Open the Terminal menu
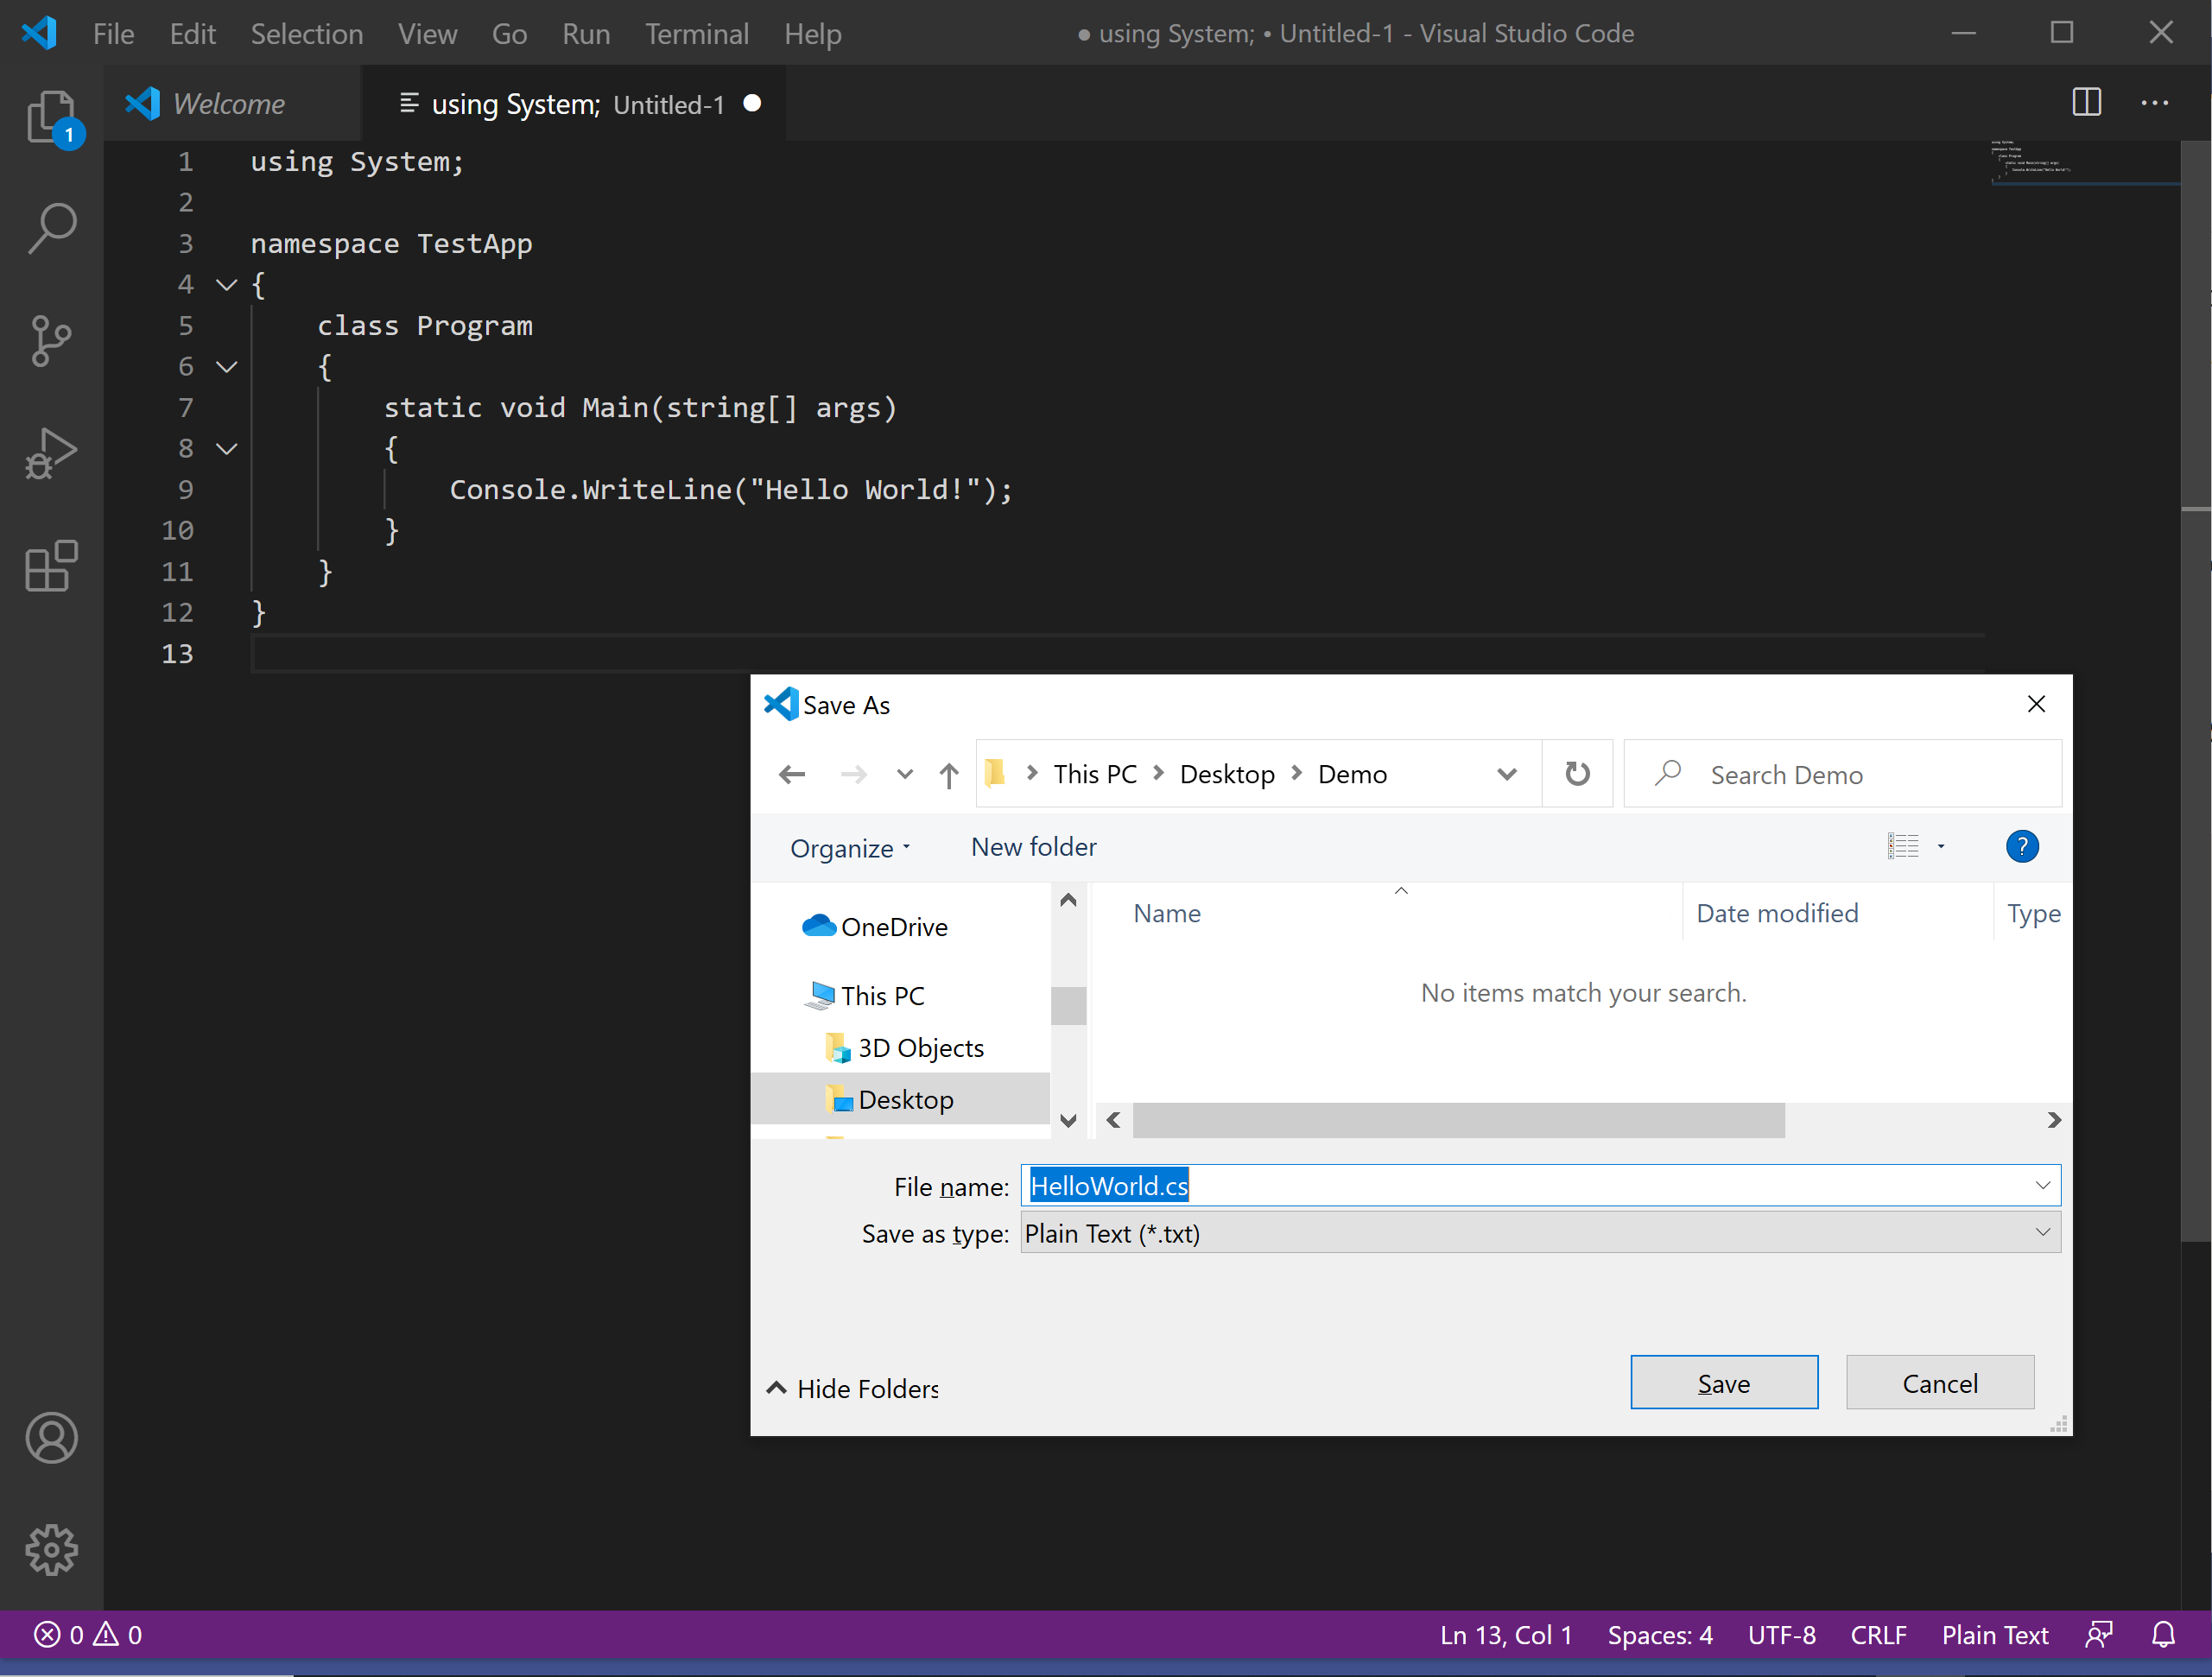Screen dimensions: 2212x1677 pyautogui.click(x=696, y=34)
